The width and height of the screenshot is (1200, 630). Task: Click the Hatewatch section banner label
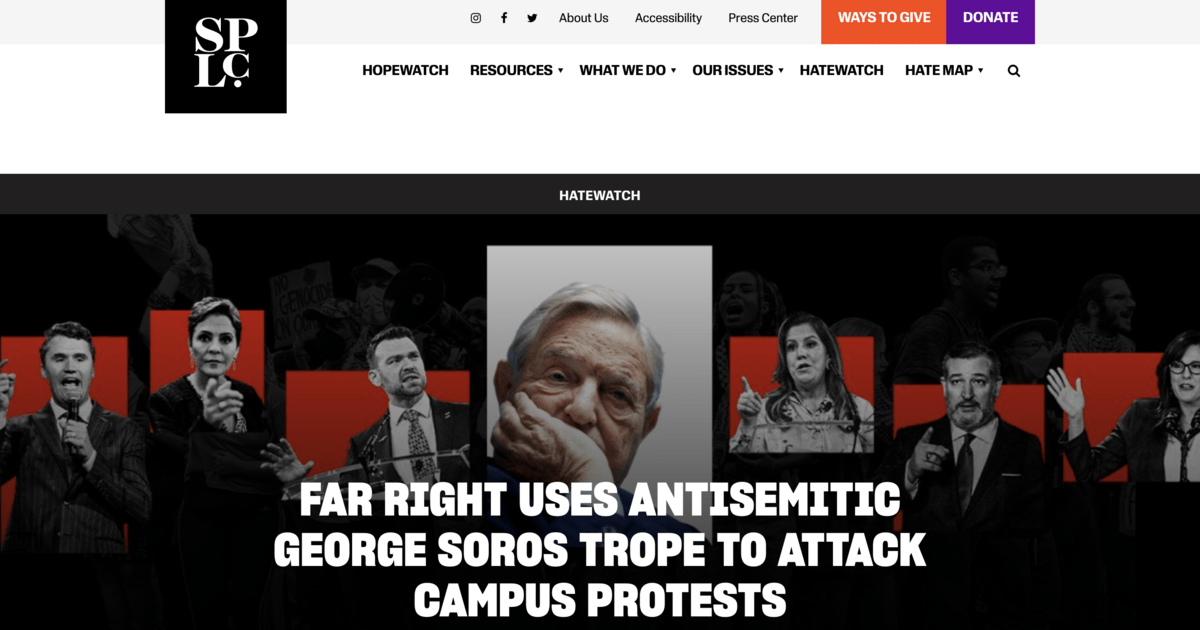coord(600,195)
